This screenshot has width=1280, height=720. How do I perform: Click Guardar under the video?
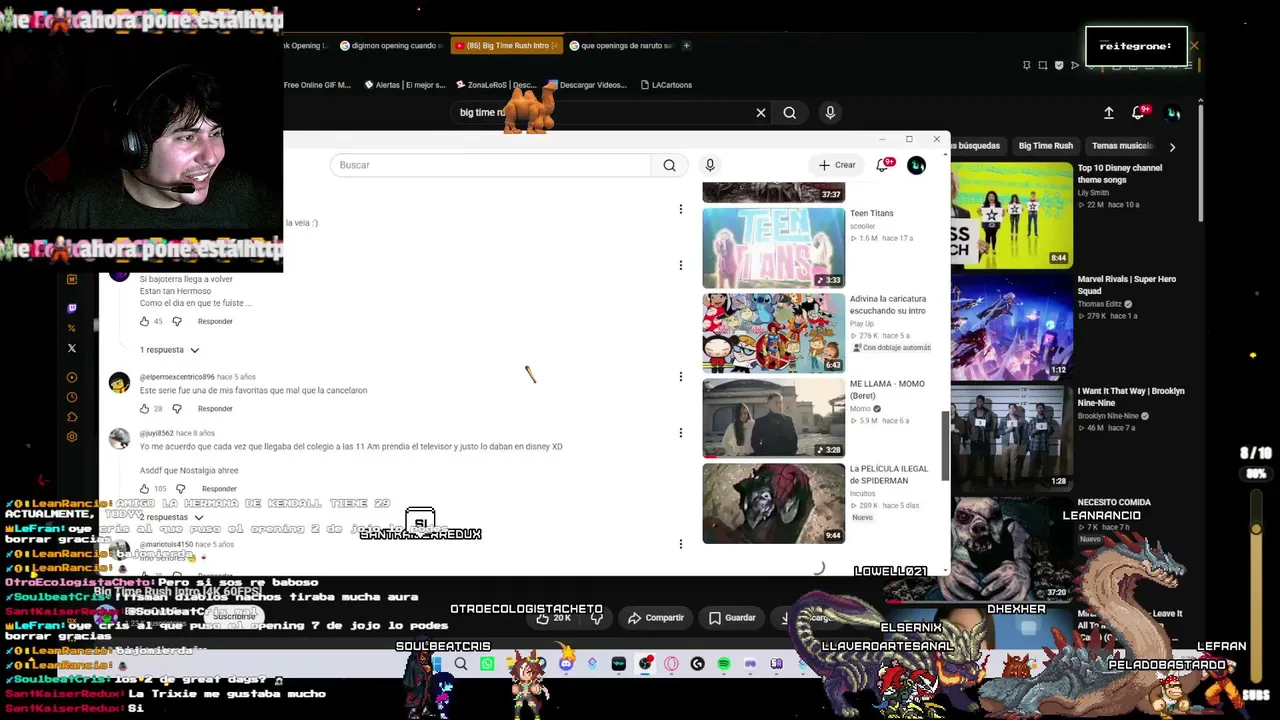(732, 618)
